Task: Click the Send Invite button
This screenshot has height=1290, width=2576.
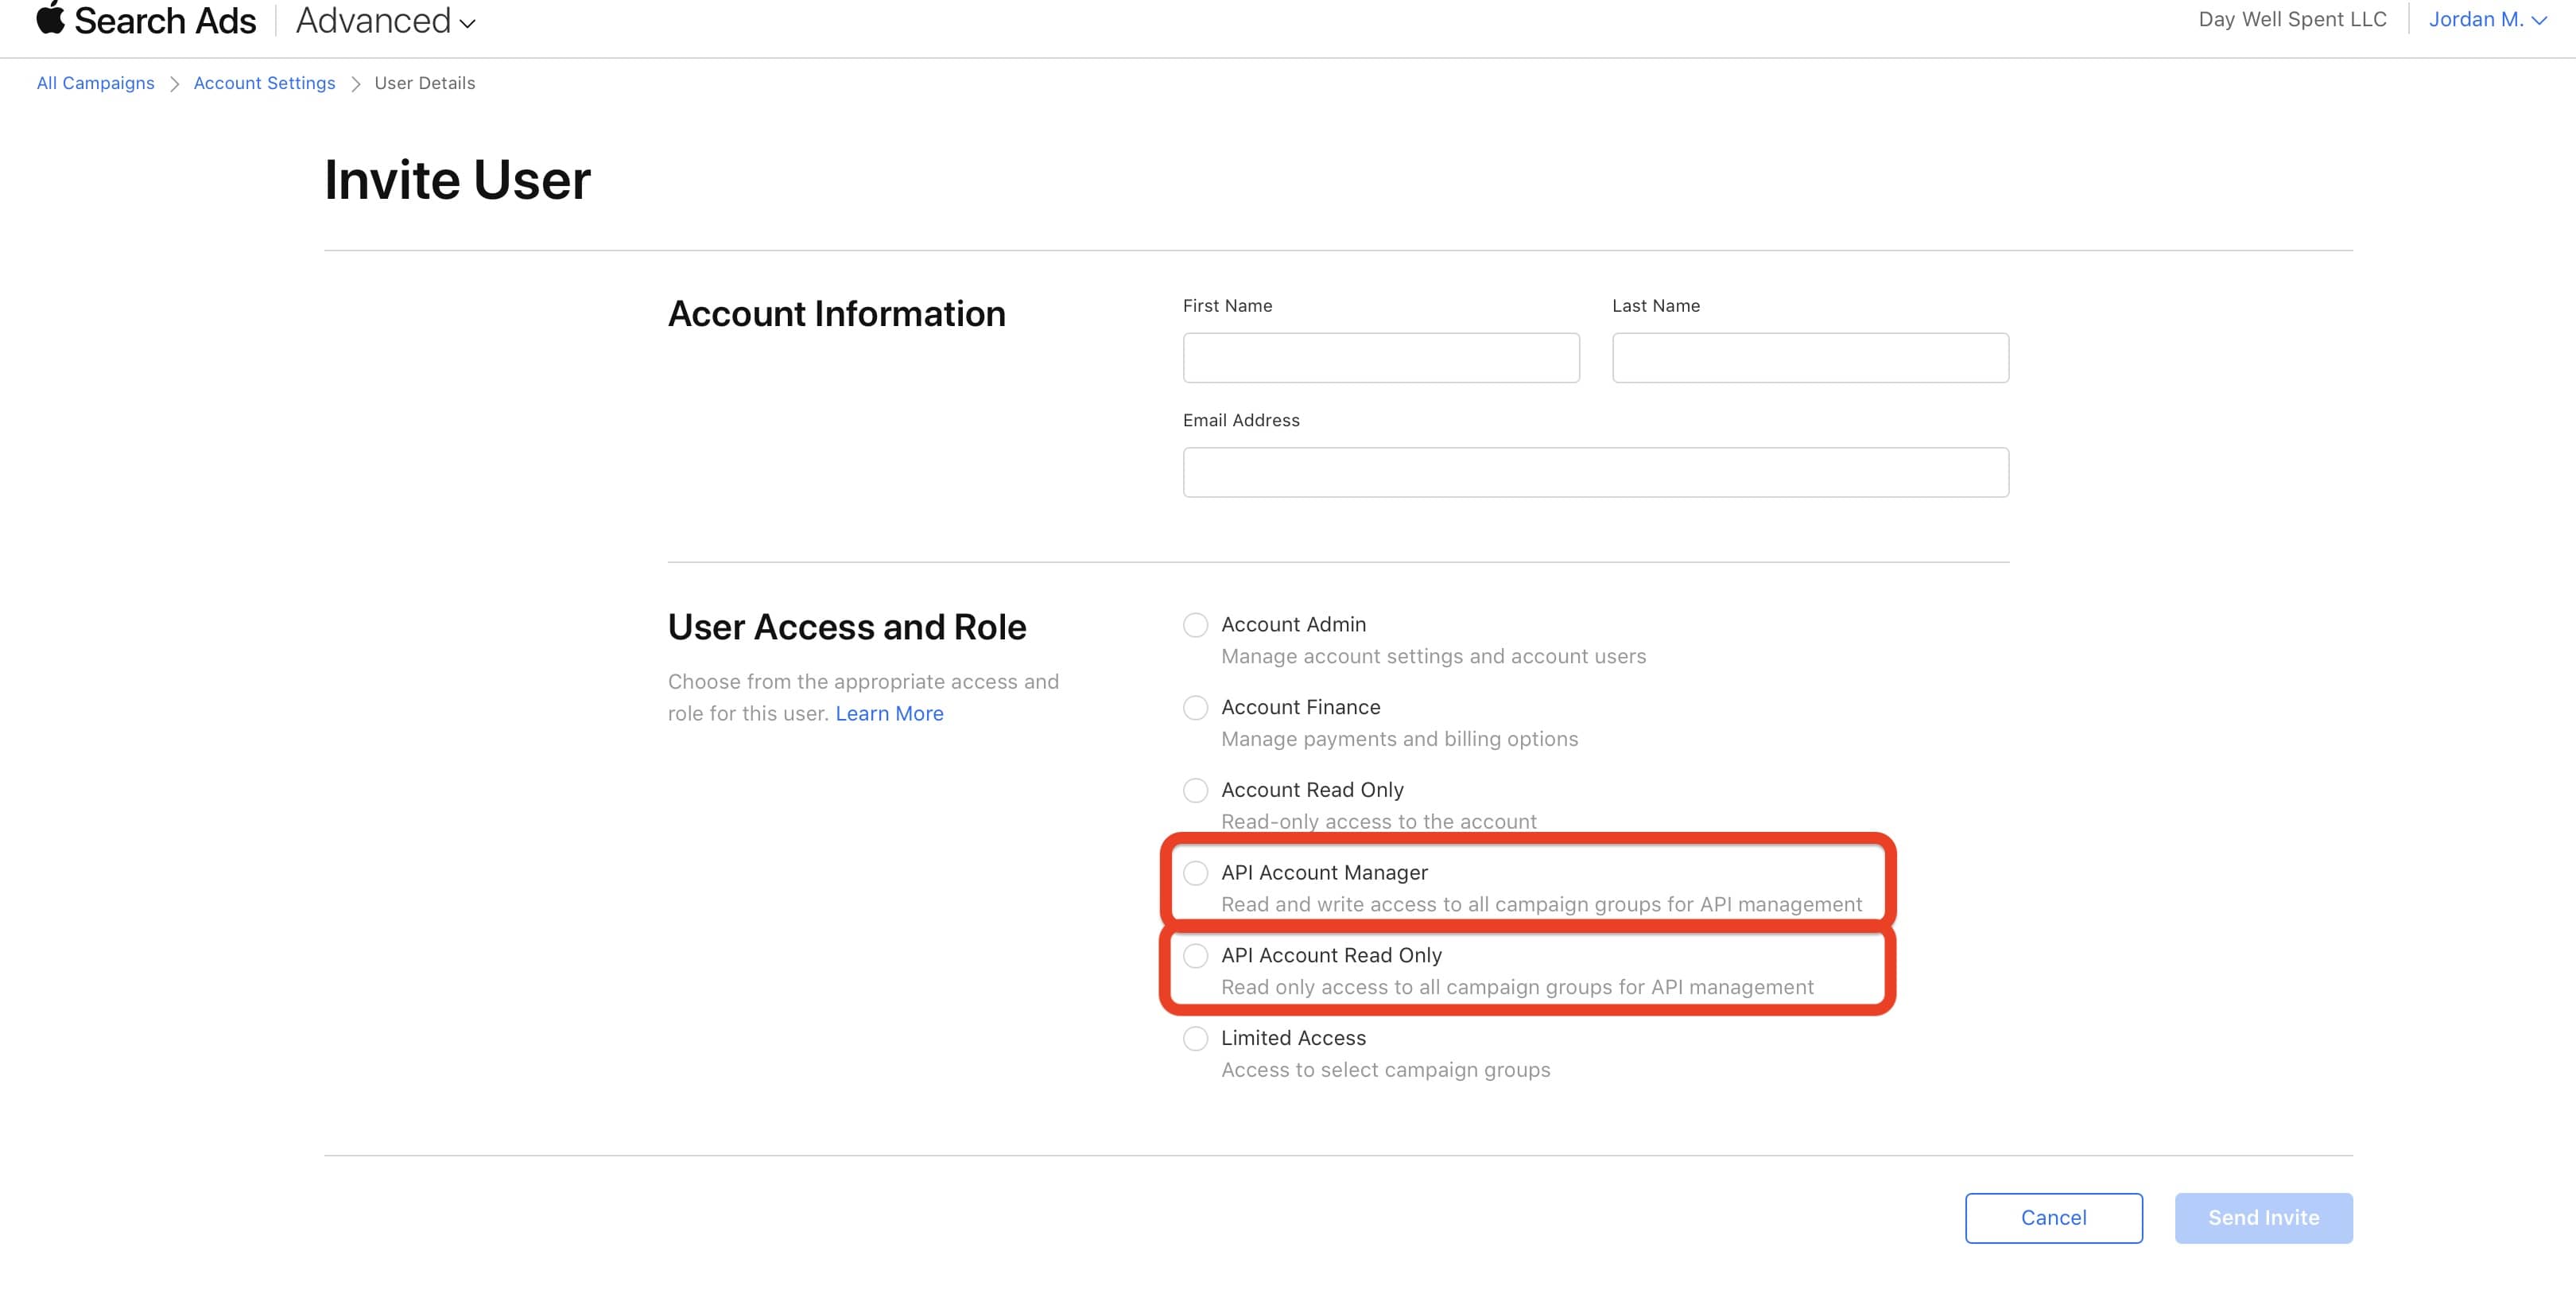Action: 2263,1218
